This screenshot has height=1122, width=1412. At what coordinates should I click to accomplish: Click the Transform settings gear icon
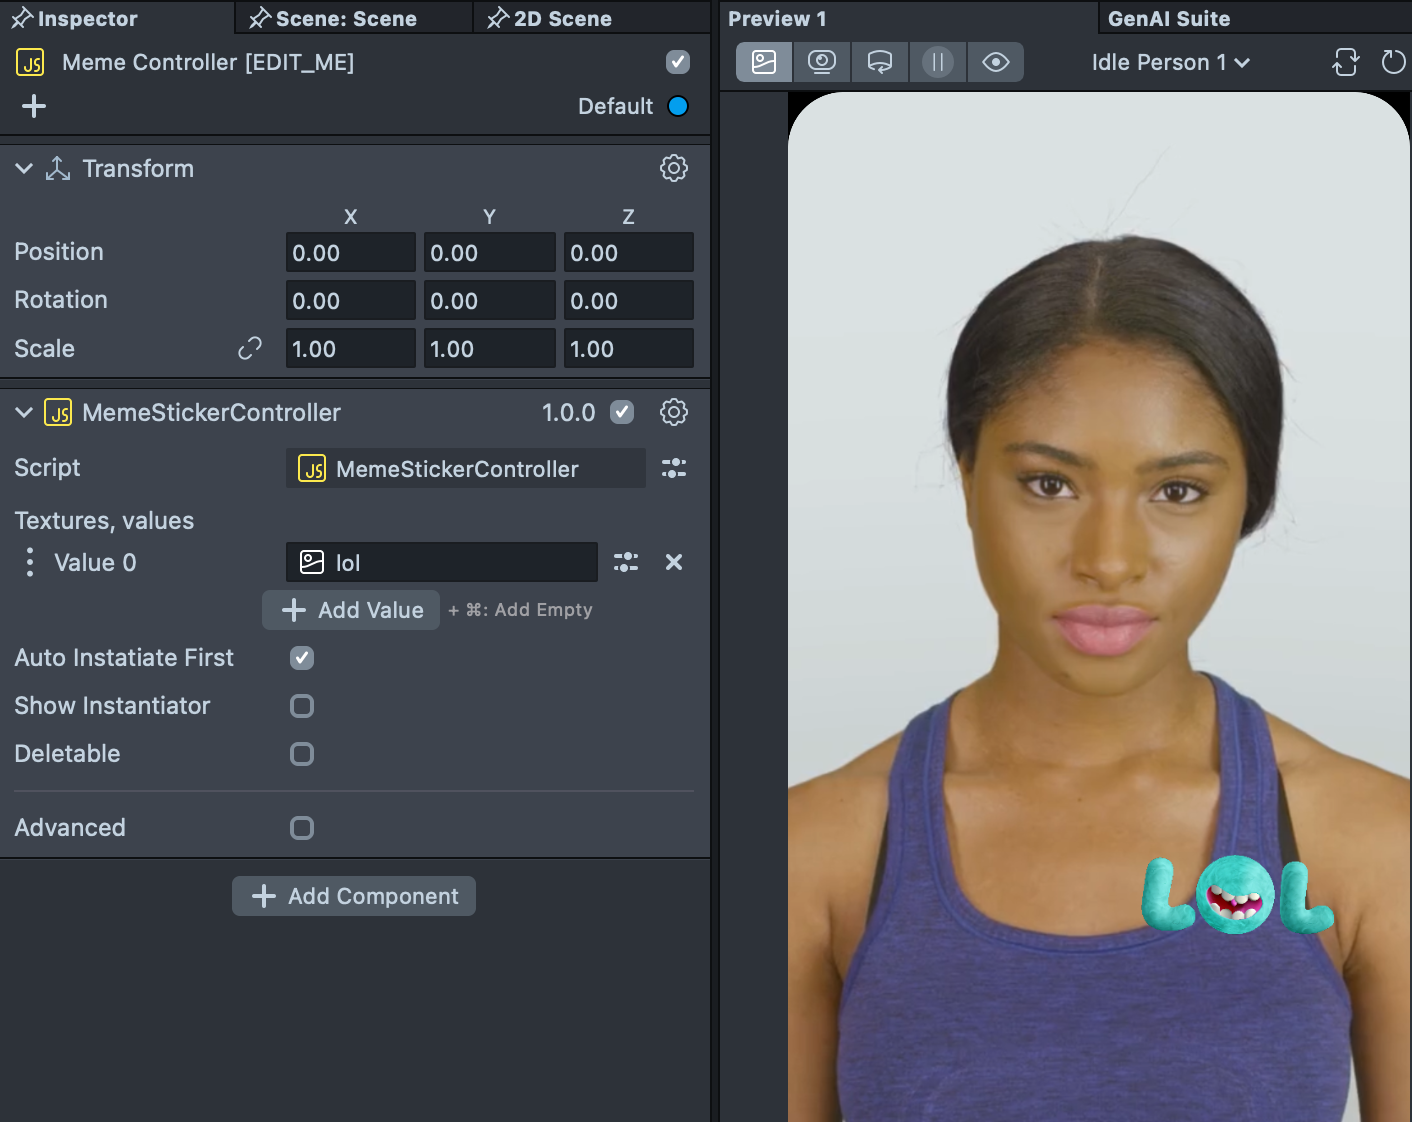(x=673, y=168)
